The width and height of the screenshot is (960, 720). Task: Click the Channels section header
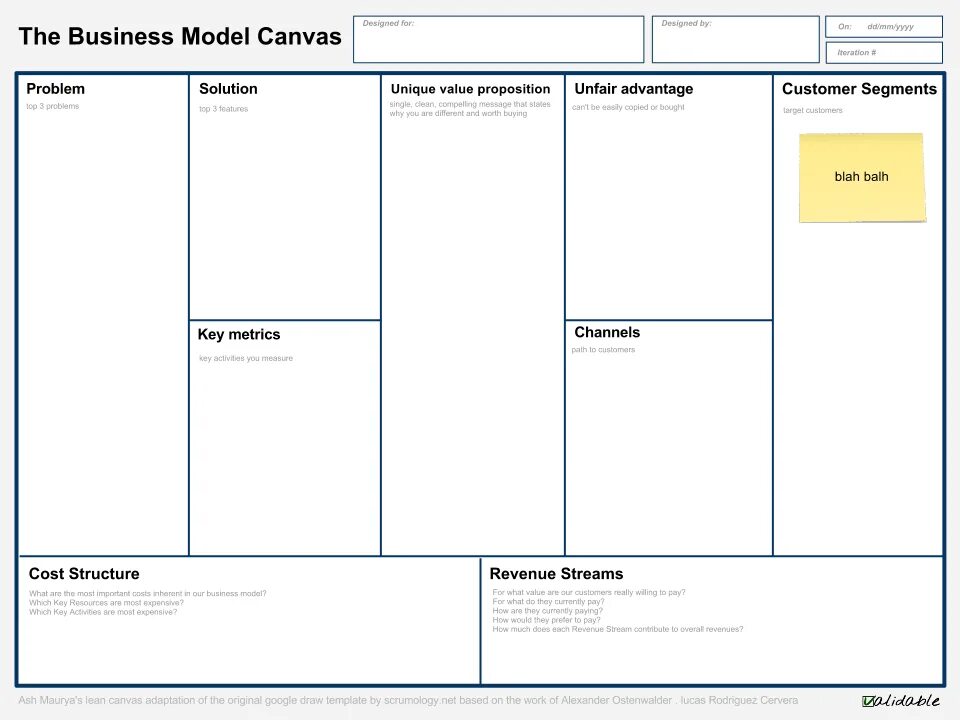(607, 332)
